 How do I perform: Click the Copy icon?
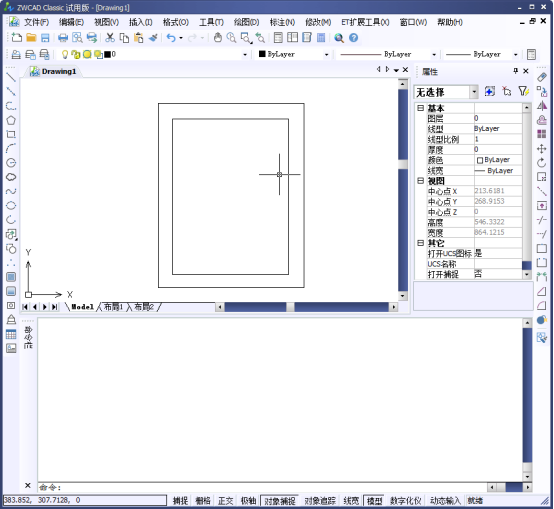tap(124, 37)
